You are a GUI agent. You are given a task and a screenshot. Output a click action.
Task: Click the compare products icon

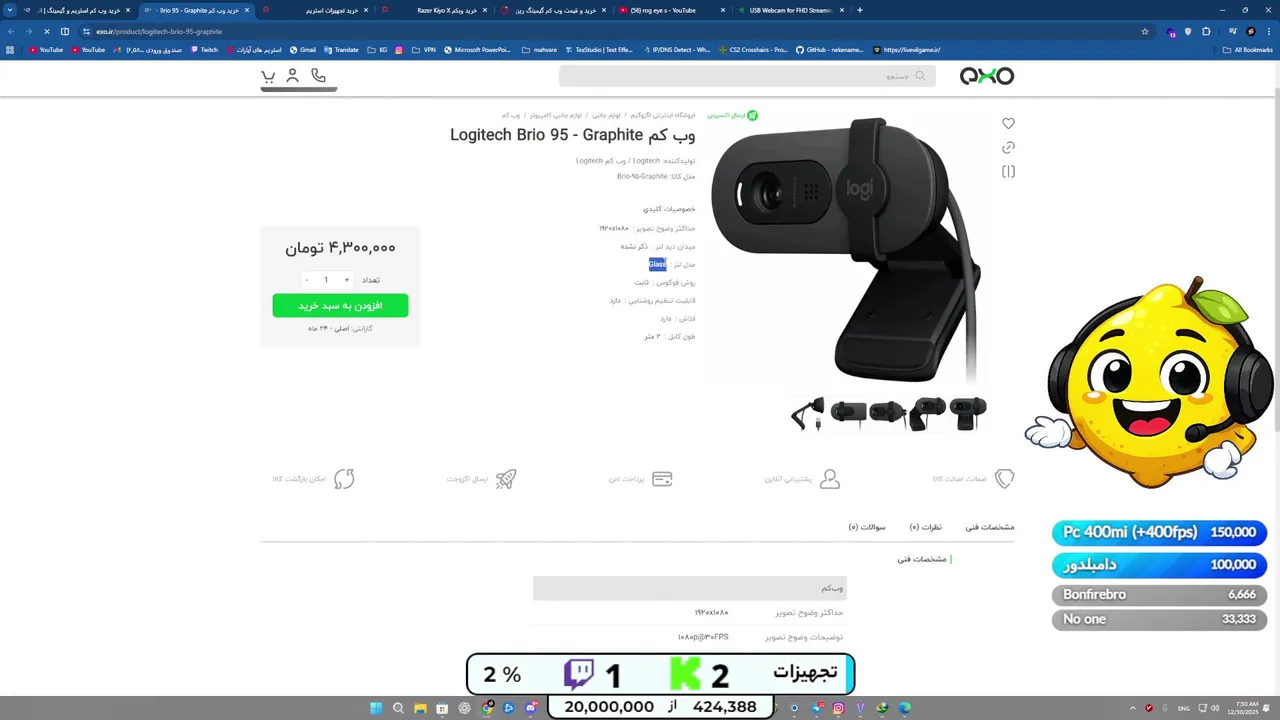point(1008,172)
